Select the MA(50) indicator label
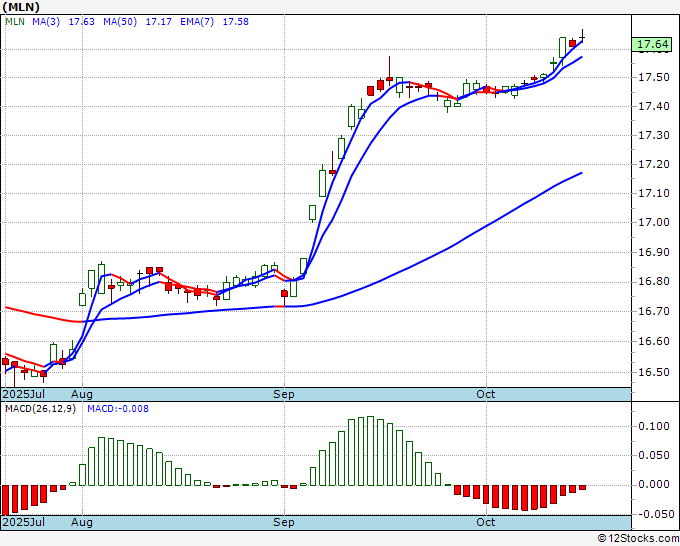 tap(120, 22)
